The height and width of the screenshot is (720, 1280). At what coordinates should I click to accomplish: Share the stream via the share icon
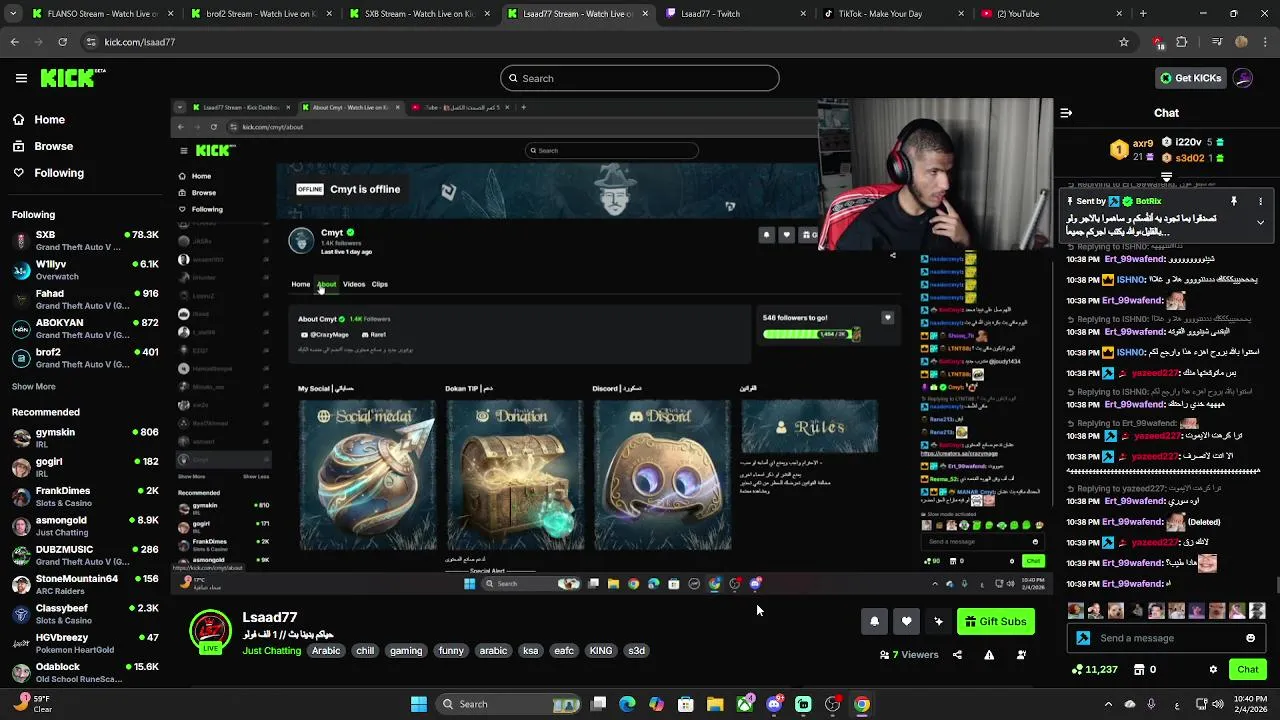pyautogui.click(x=957, y=655)
